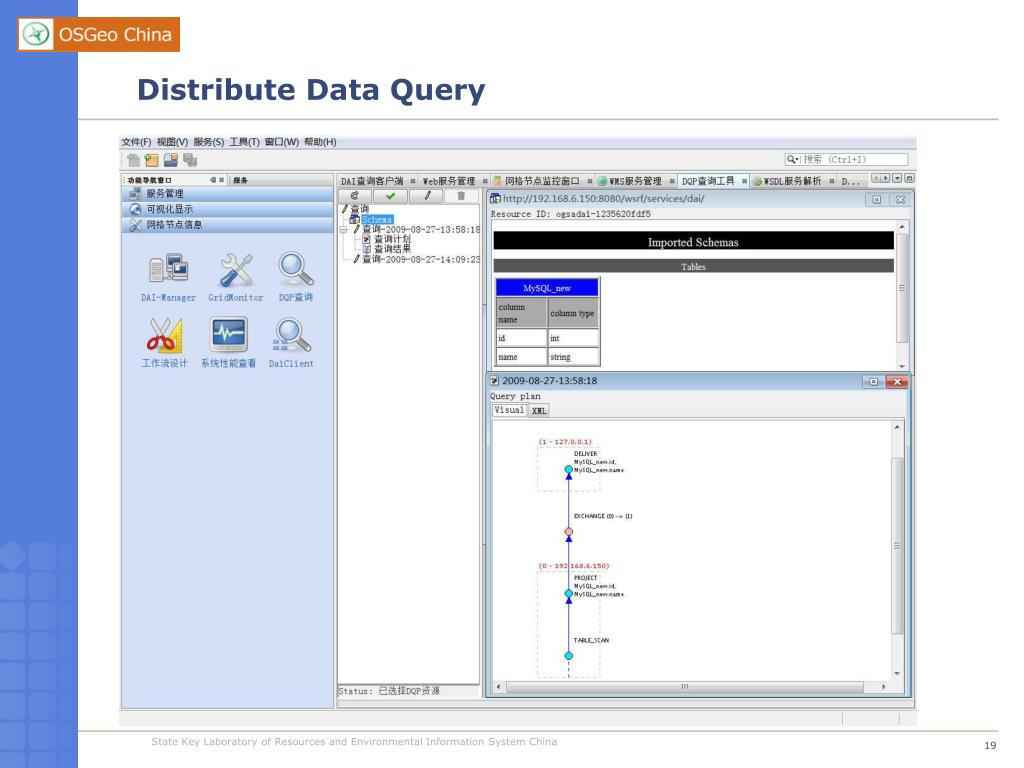Click the yellow new-item toolbar icon
This screenshot has width=1024, height=768.
(152, 159)
